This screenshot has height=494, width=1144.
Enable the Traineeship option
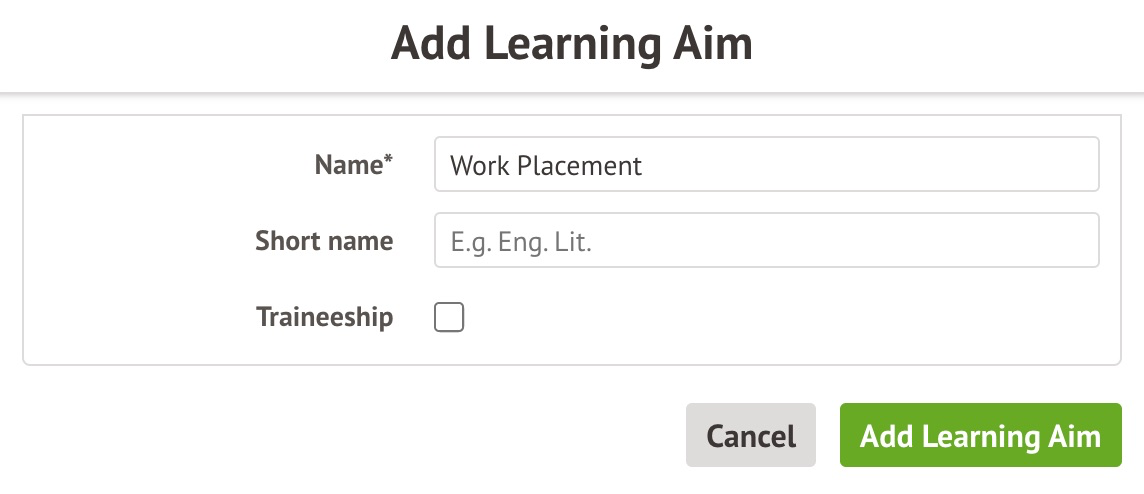tap(449, 318)
